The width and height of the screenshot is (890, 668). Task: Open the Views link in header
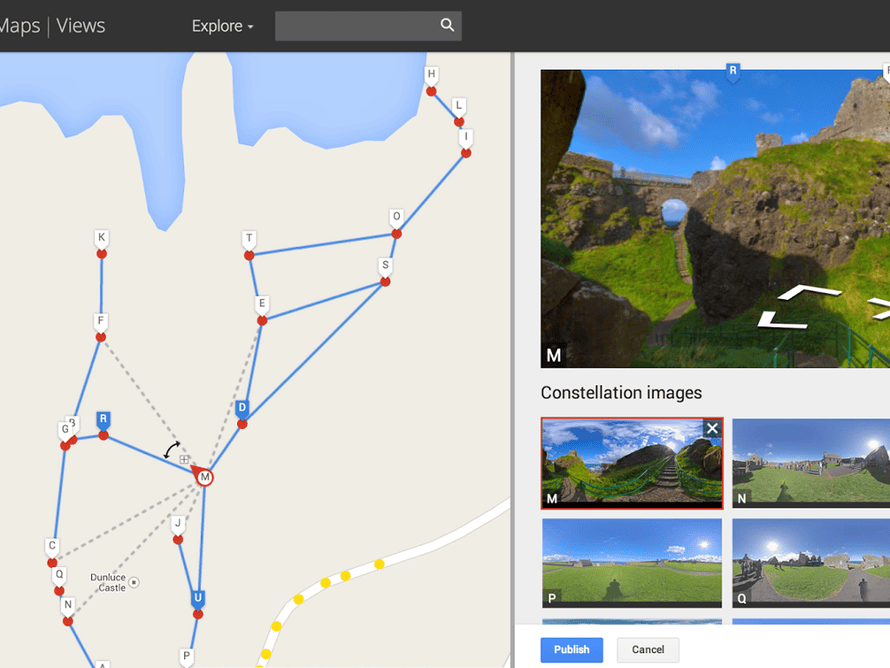(81, 26)
